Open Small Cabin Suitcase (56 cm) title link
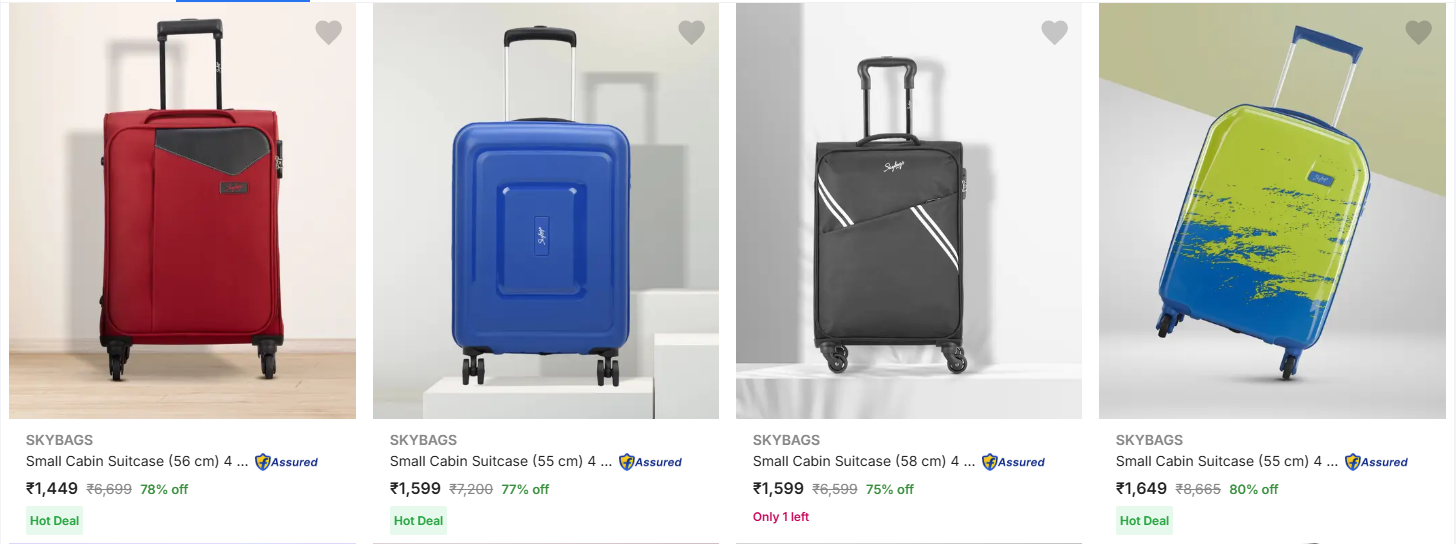This screenshot has height=544, width=1456. pyautogui.click(x=136, y=461)
